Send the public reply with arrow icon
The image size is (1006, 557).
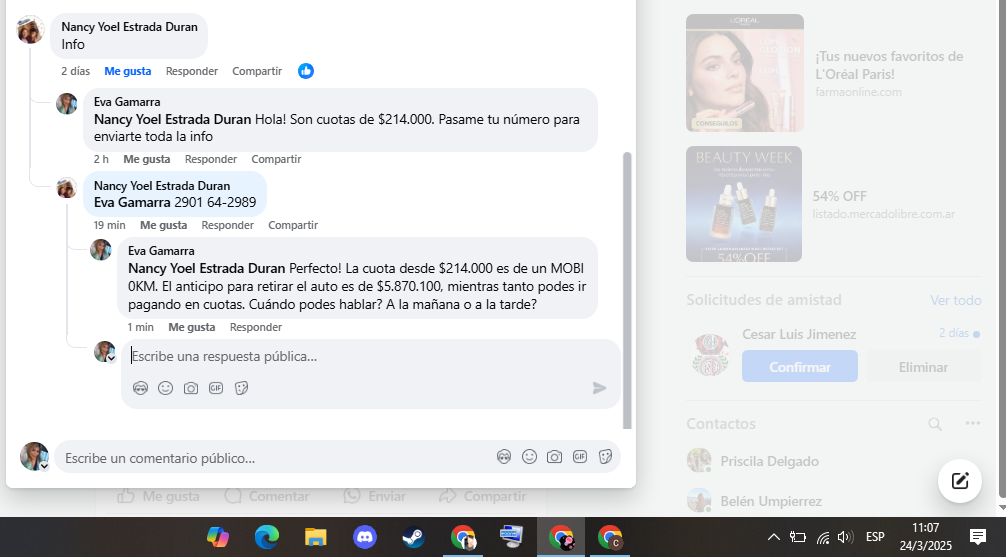click(599, 388)
